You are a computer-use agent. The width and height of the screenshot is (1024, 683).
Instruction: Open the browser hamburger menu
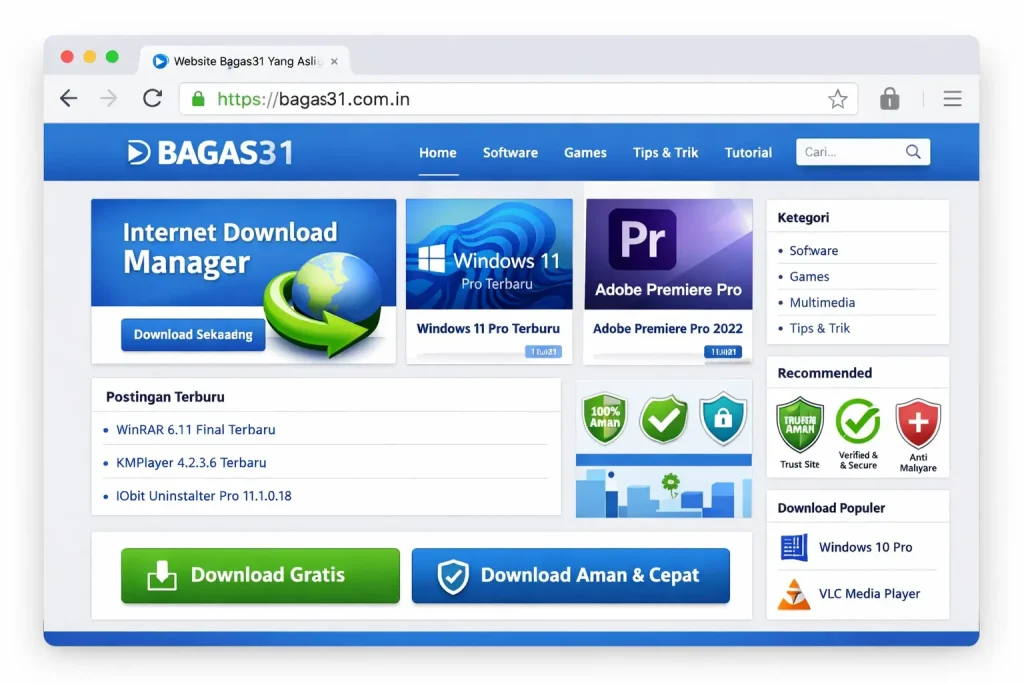pyautogui.click(x=952, y=98)
